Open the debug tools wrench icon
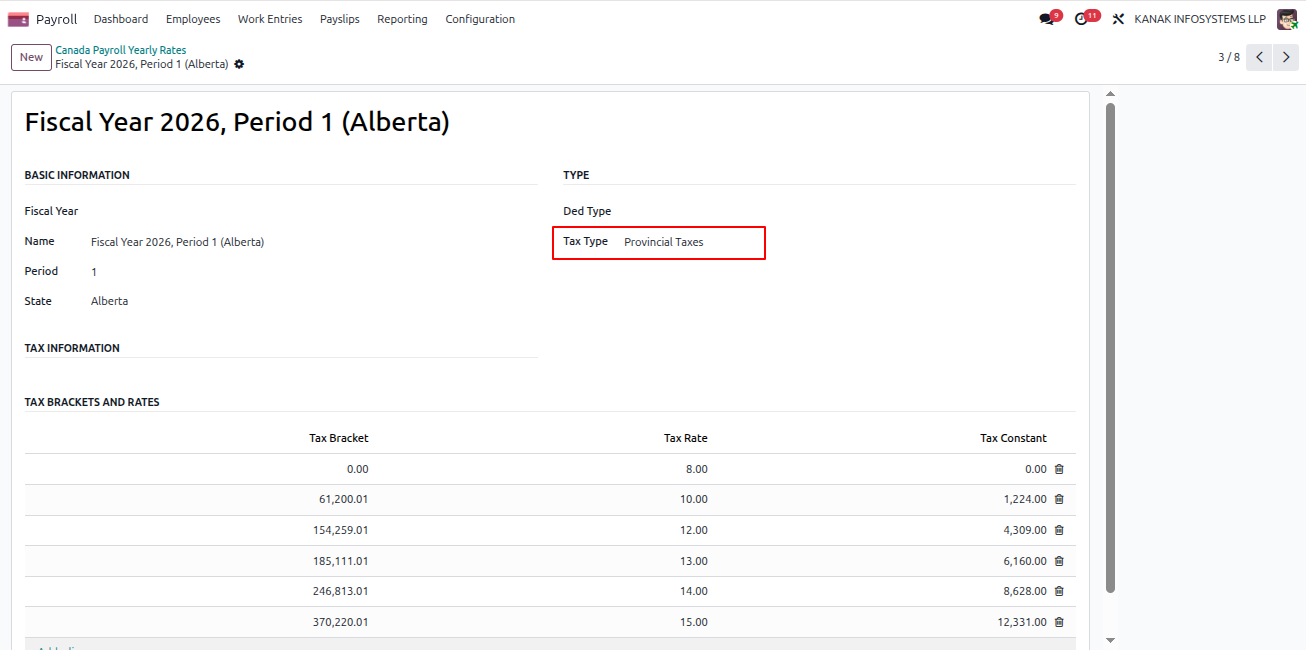Screen dimensions: 1306x650 click(x=1118, y=19)
